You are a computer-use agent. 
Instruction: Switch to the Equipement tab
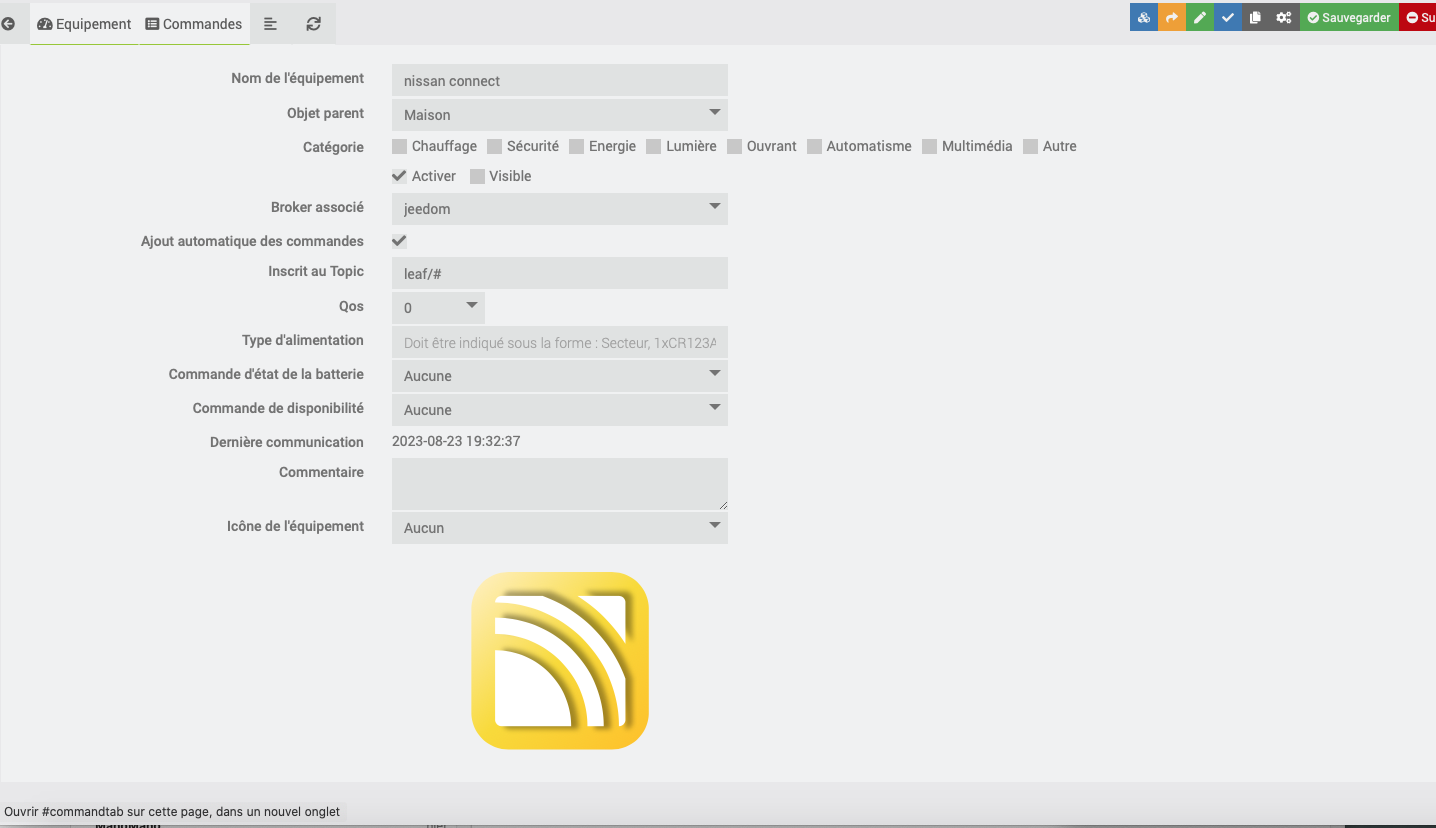click(84, 24)
